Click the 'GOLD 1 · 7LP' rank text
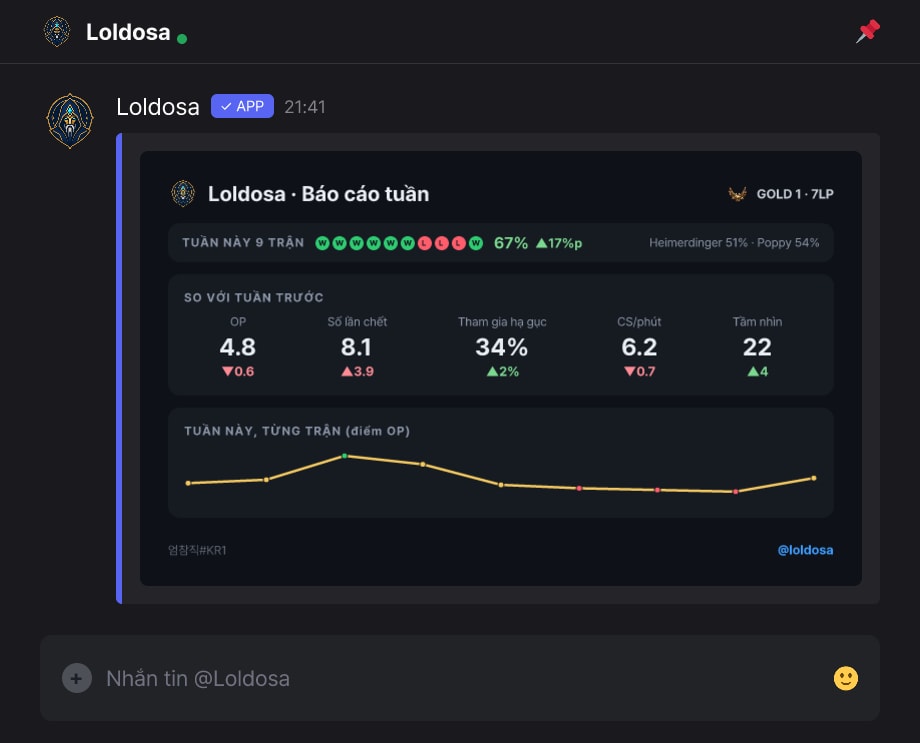 pyautogui.click(x=795, y=194)
